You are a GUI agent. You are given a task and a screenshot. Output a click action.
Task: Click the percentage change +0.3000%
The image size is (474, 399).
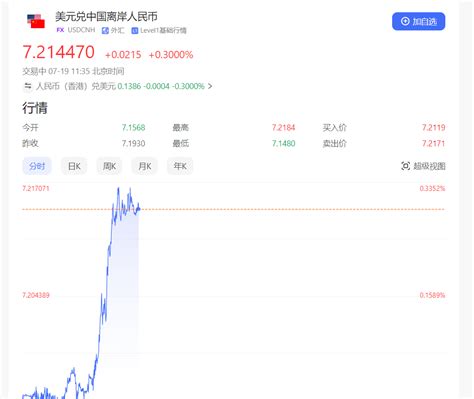(x=171, y=55)
